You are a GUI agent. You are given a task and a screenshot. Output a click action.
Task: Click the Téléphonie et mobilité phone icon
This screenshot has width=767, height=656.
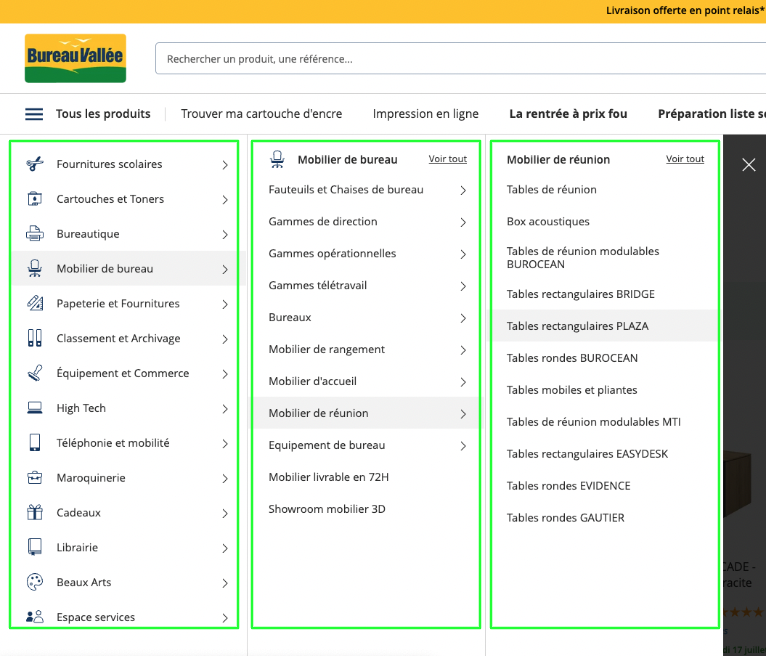(x=35, y=443)
